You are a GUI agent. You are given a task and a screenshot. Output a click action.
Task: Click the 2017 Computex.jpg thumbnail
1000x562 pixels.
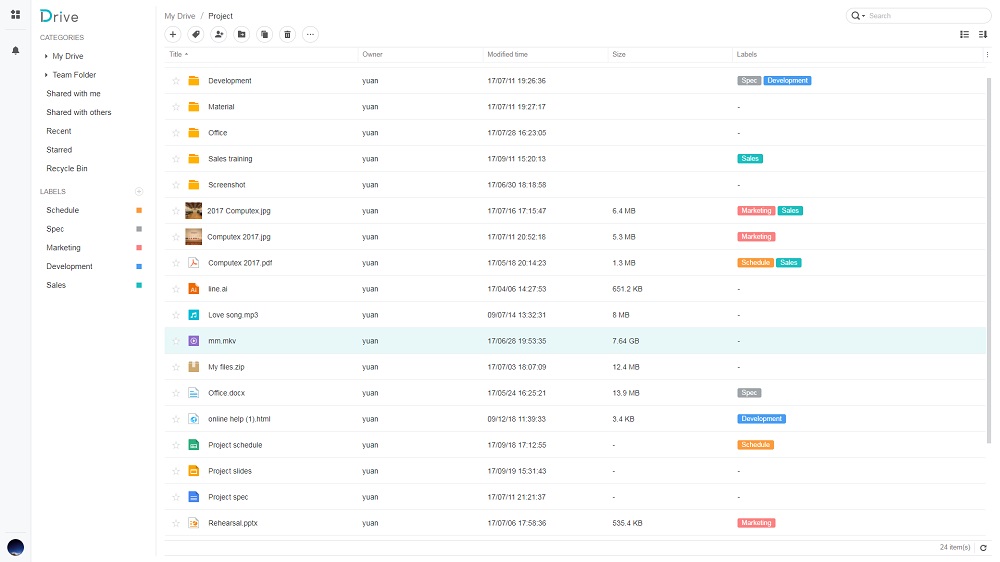pos(194,211)
